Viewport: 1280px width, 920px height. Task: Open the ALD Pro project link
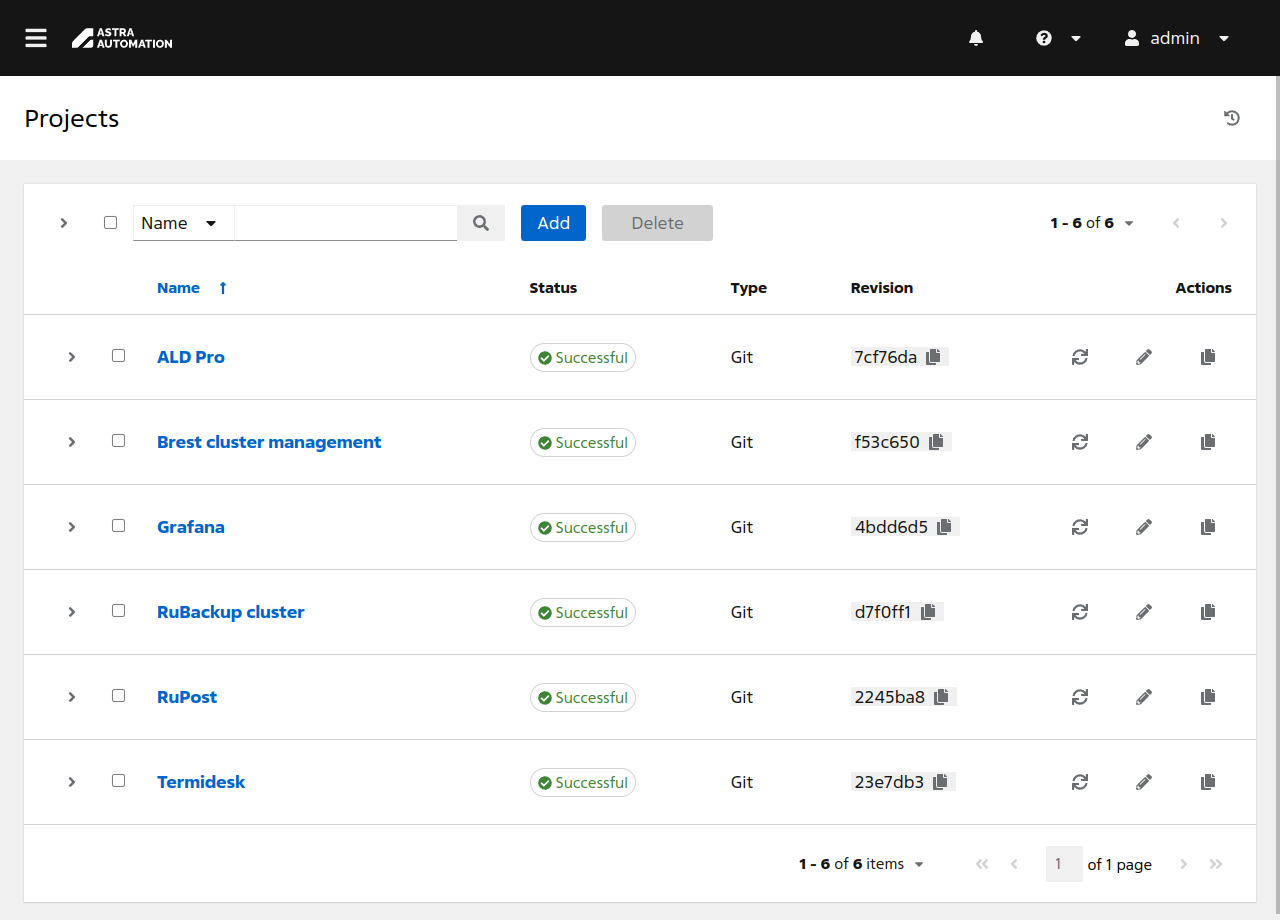(191, 357)
